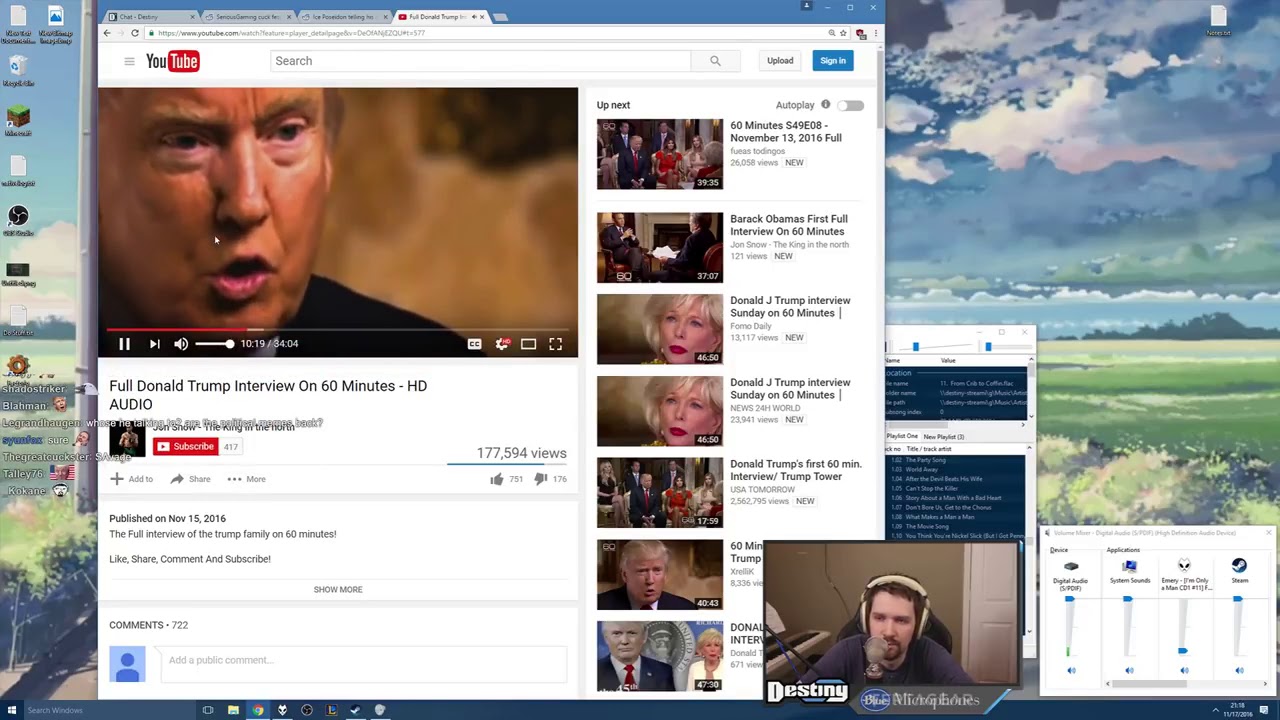
Task: Open NEWS 24H WORLD Trump interview thumbnail
Action: tap(660, 411)
